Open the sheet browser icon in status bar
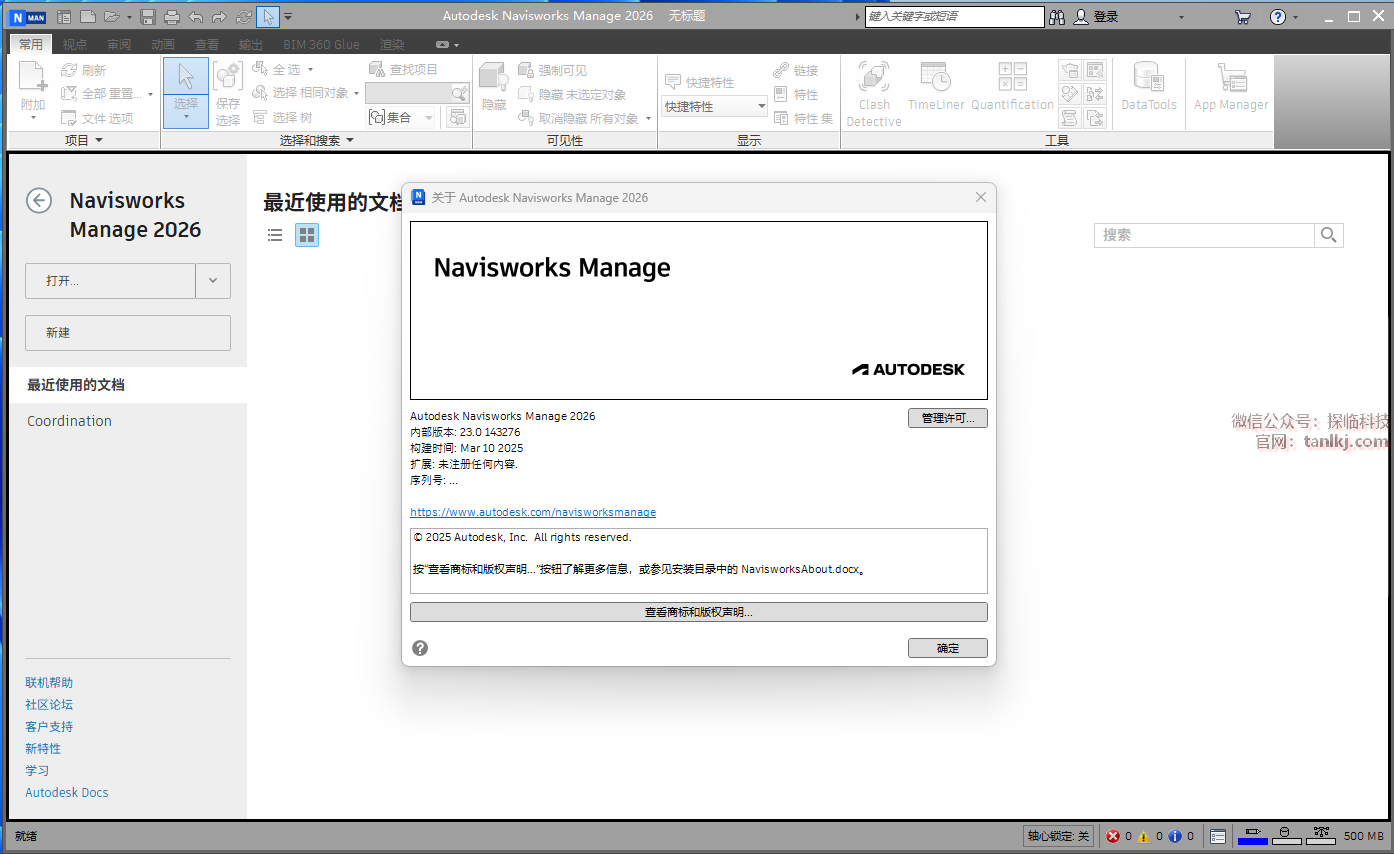Image resolution: width=1394 pixels, height=854 pixels. click(1218, 836)
